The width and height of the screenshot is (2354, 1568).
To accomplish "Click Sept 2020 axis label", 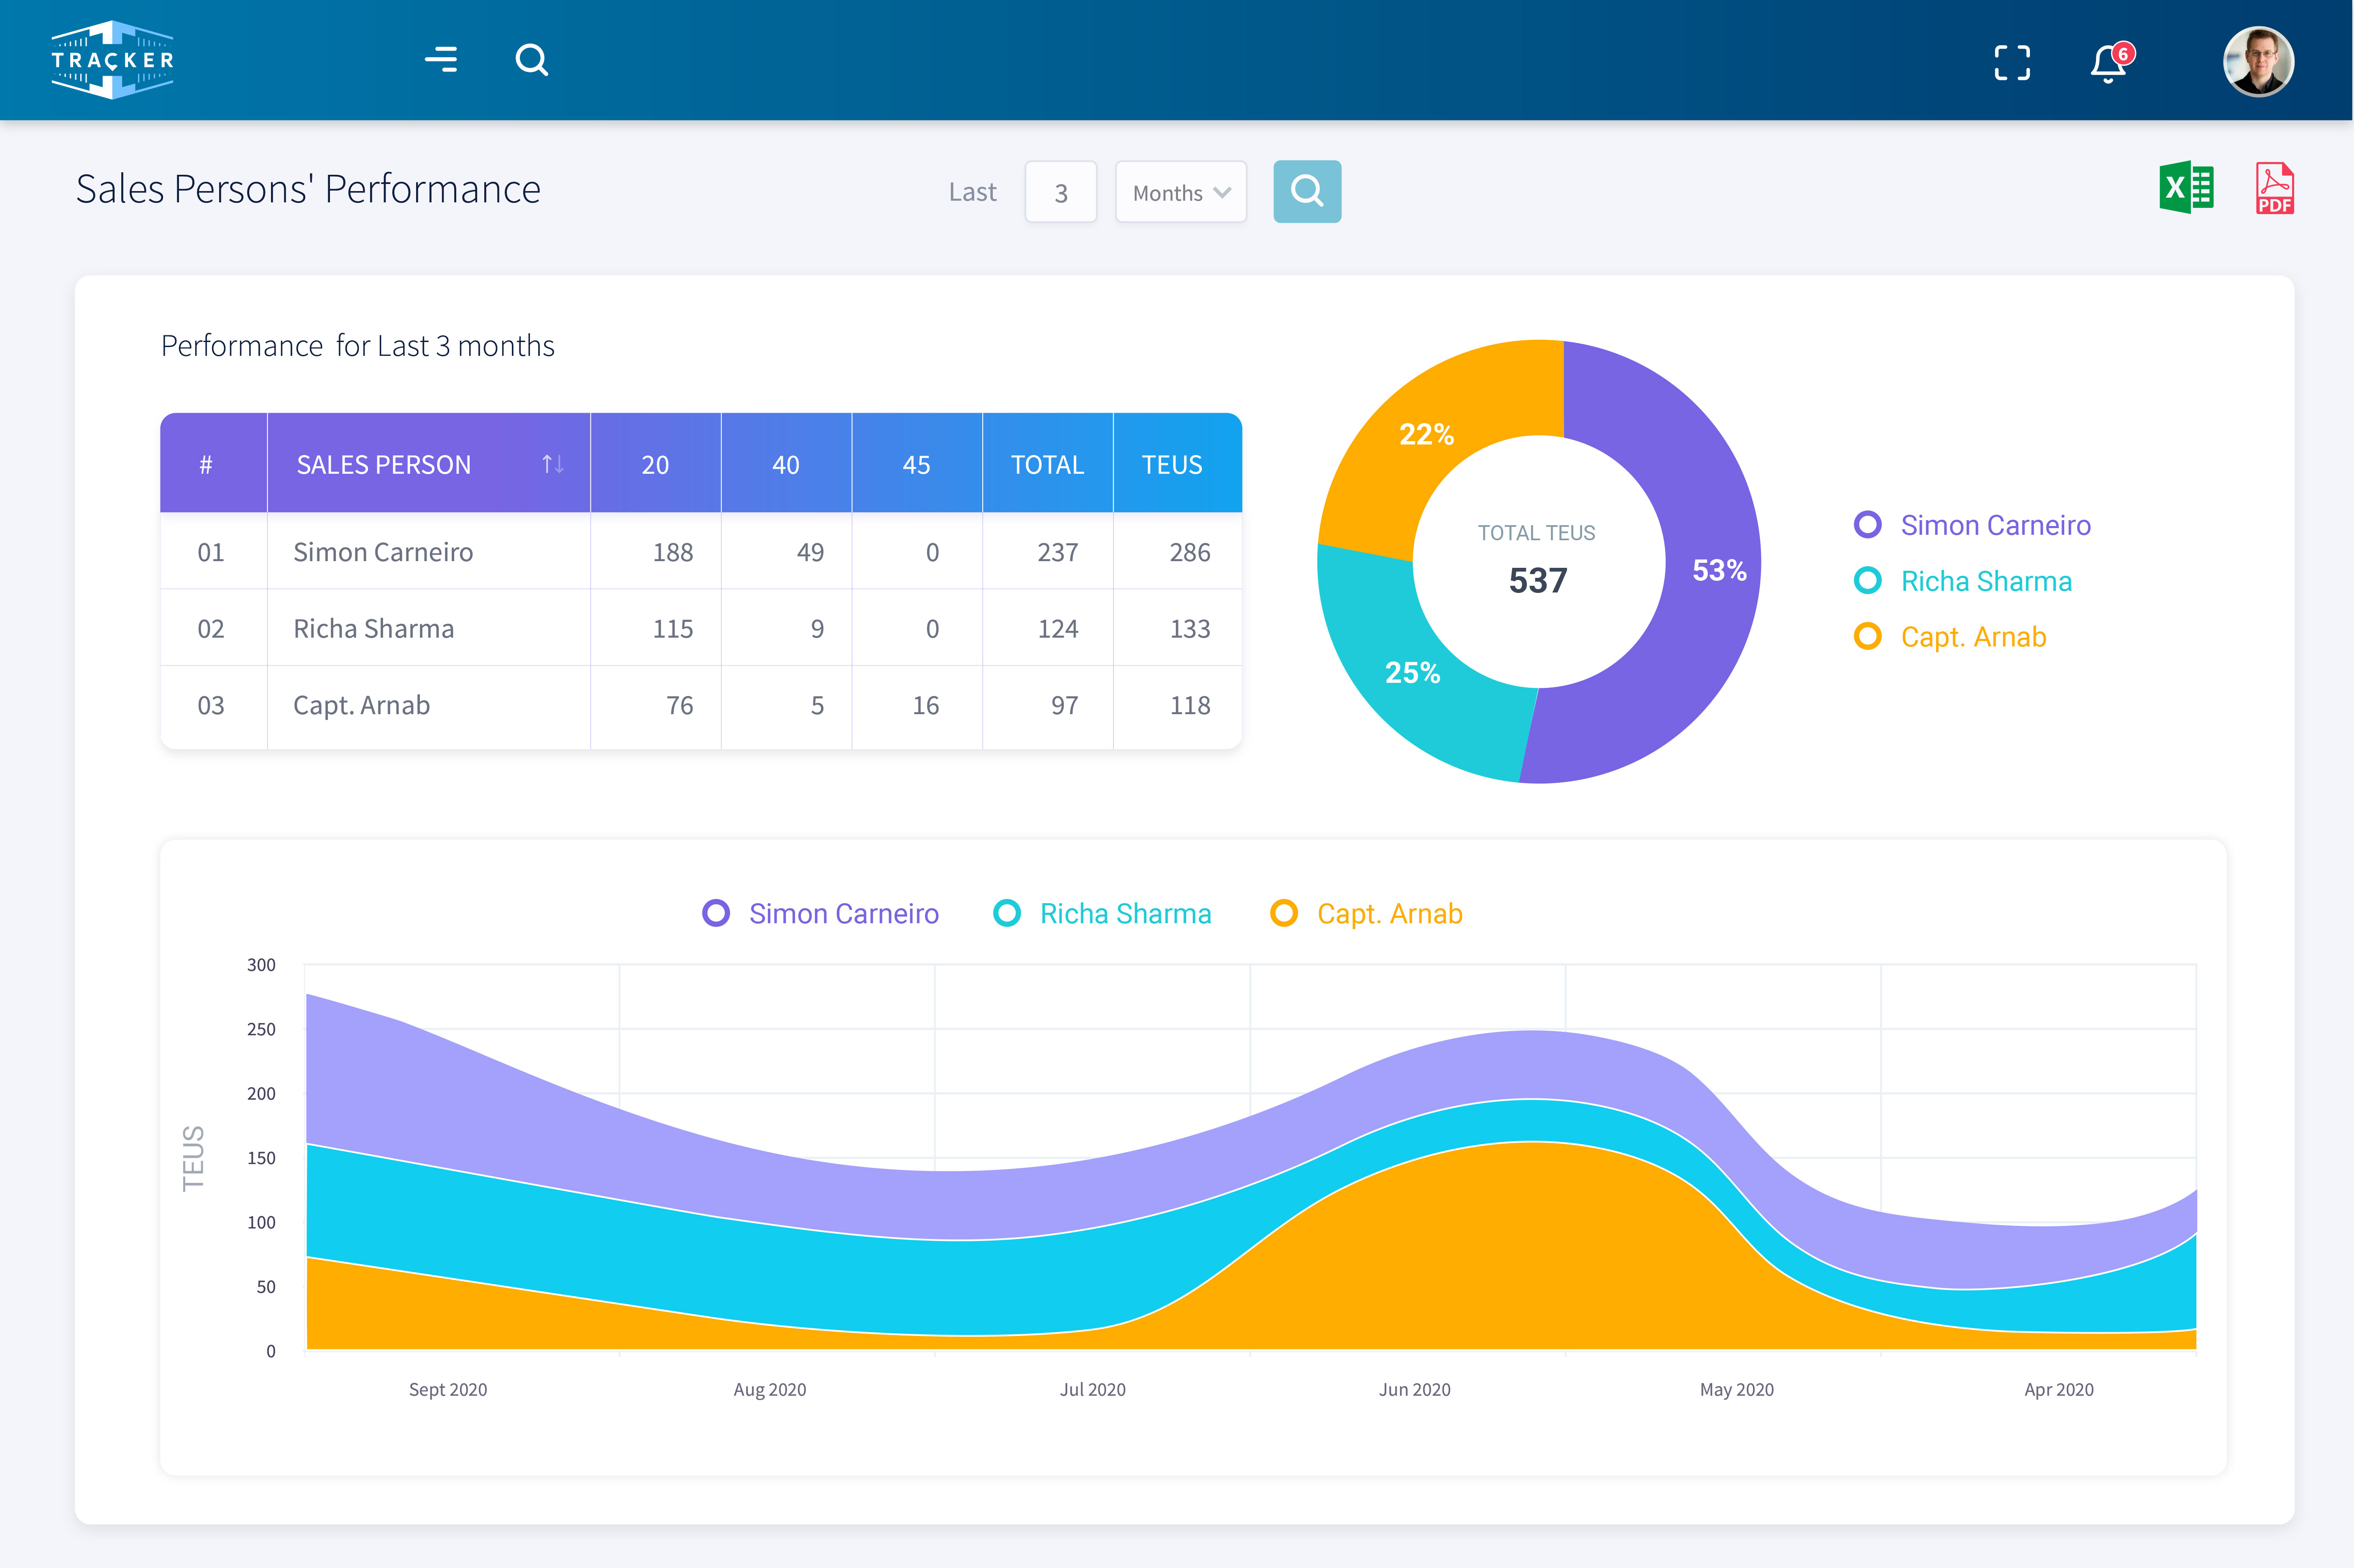I will point(448,1389).
